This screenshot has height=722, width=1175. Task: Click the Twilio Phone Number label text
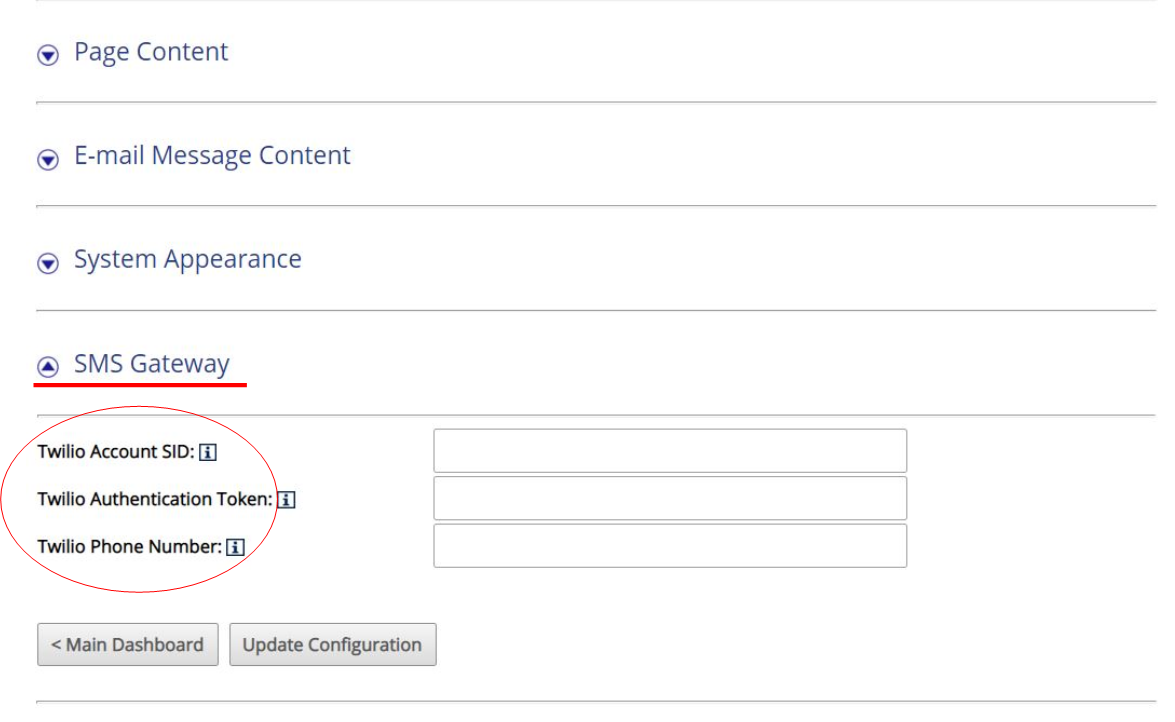tap(130, 547)
